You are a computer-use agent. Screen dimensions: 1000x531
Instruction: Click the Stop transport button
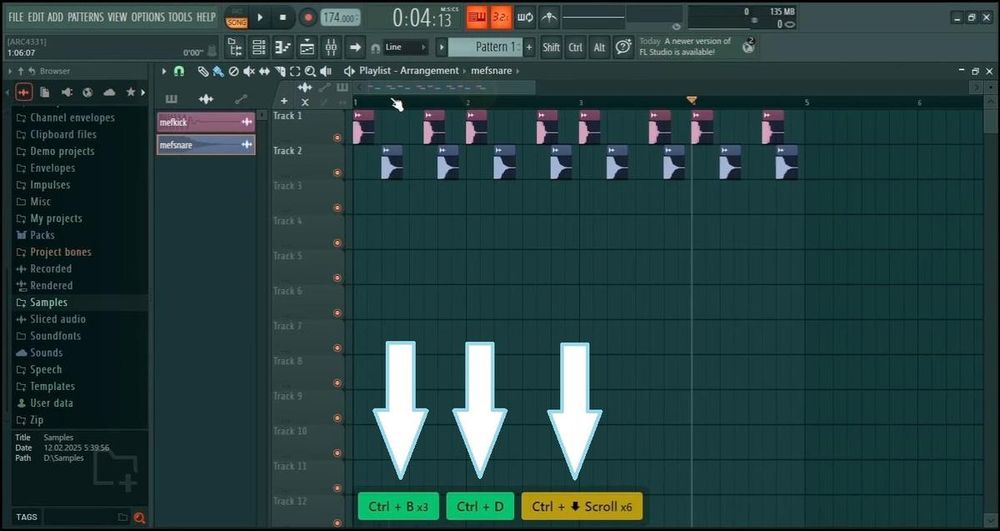(x=283, y=18)
